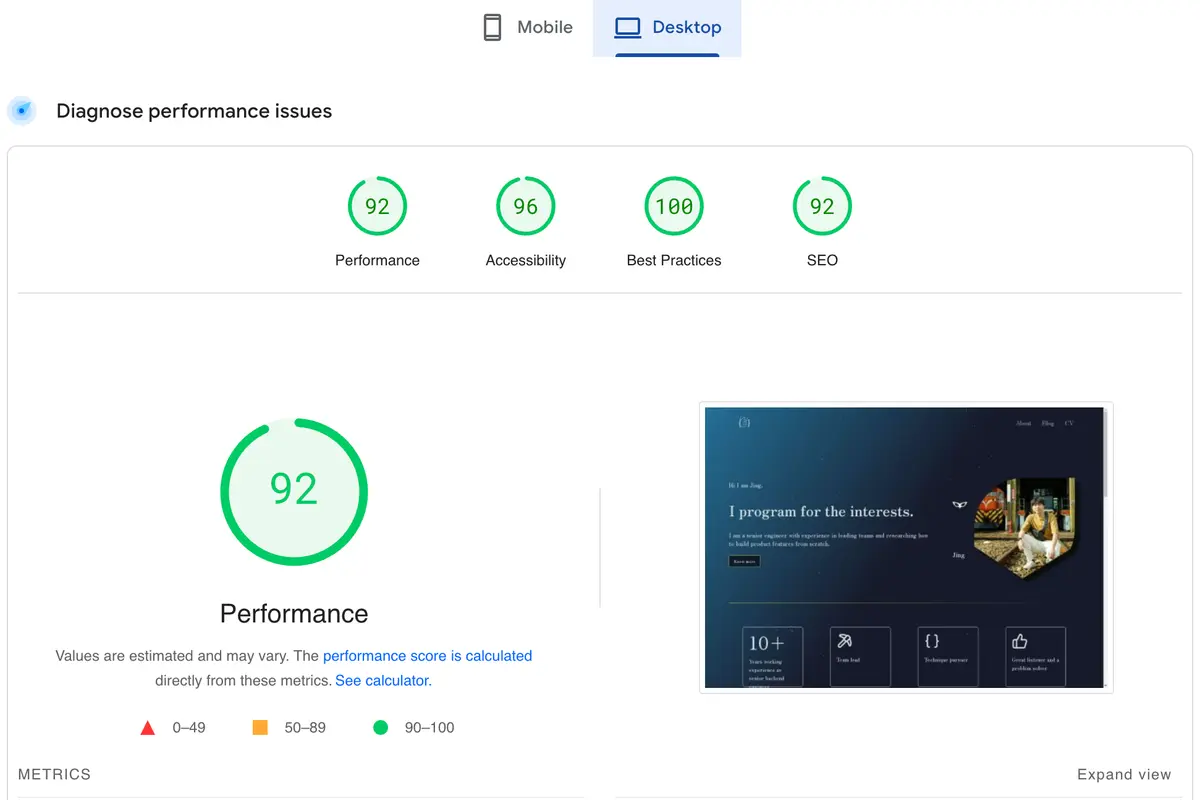Open the 'performance score is calculated' link
Viewport: 1200px width, 800px height.
tap(427, 656)
